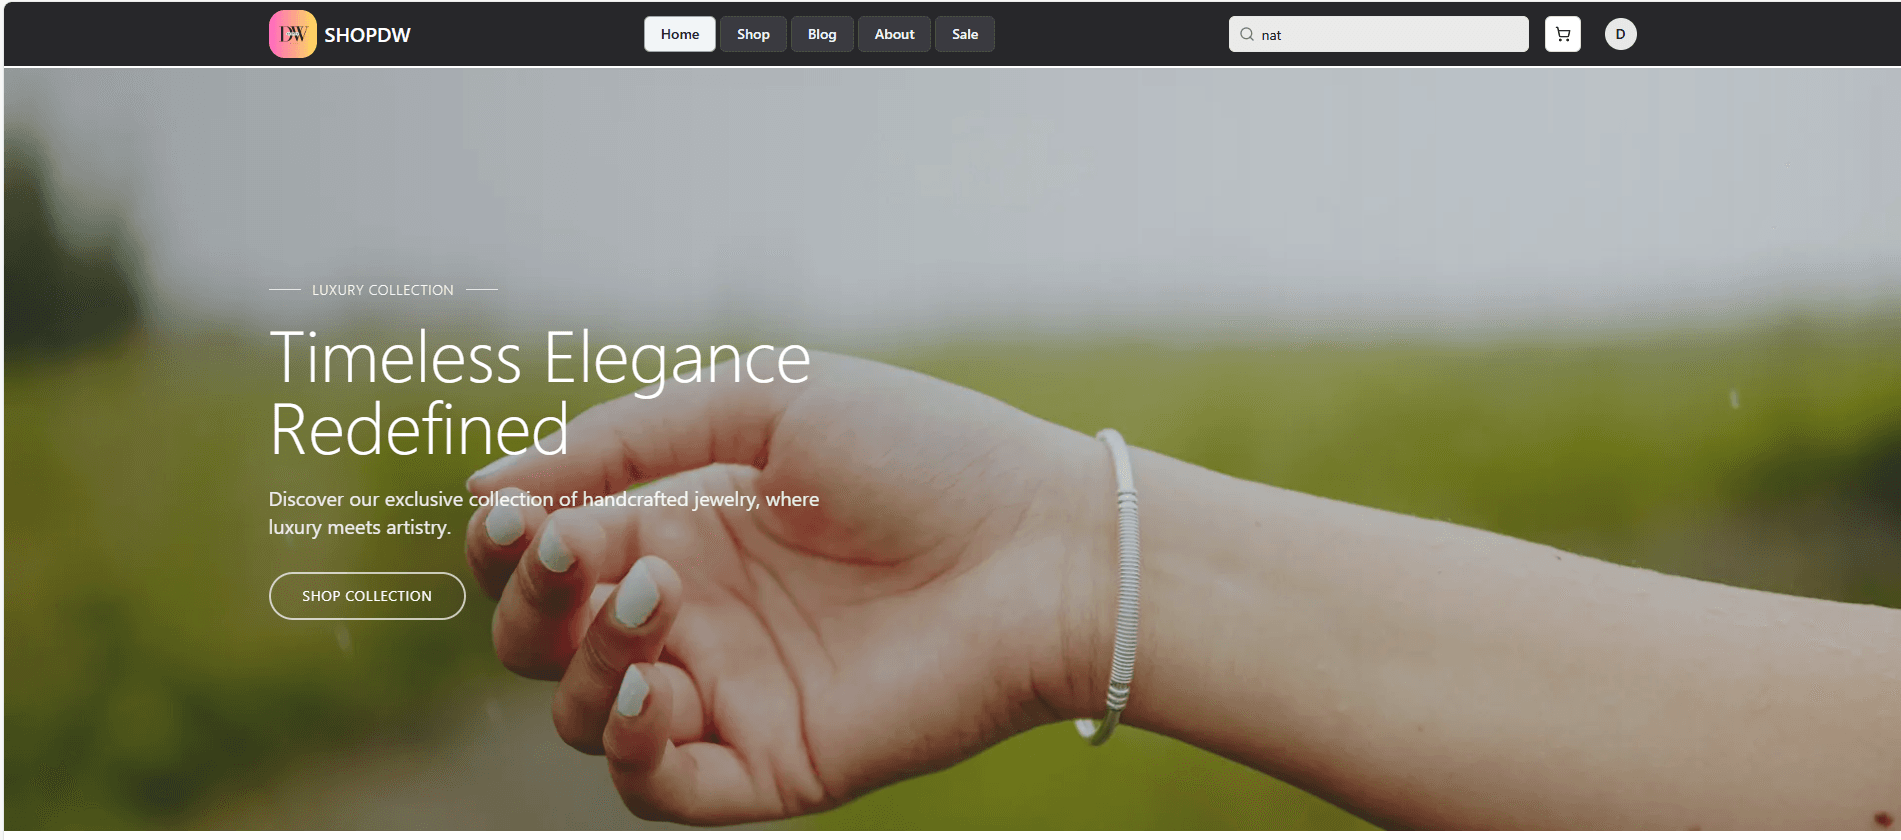The height and width of the screenshot is (840, 1901).
Task: Click the 'Timeless Elegance Redefined' heading
Action: [x=540, y=393]
